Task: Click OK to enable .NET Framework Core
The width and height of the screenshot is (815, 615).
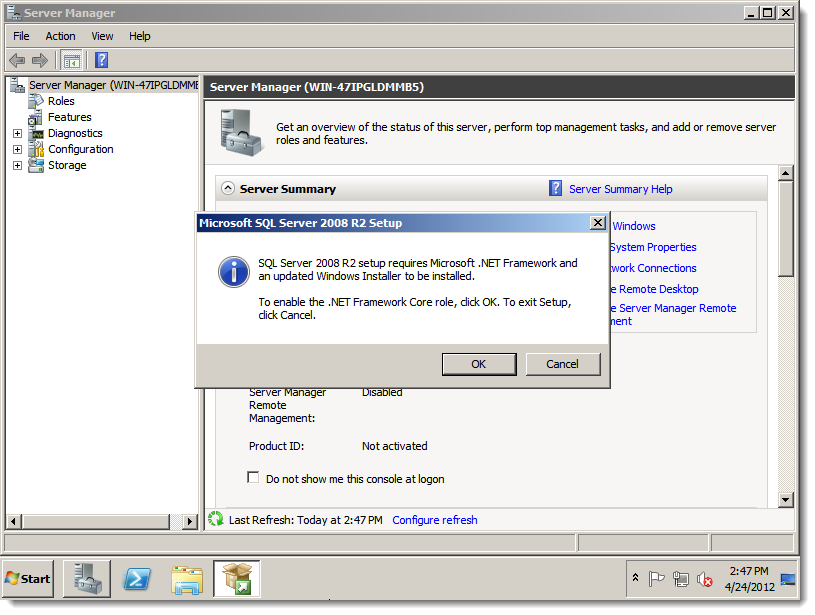Action: tap(479, 364)
